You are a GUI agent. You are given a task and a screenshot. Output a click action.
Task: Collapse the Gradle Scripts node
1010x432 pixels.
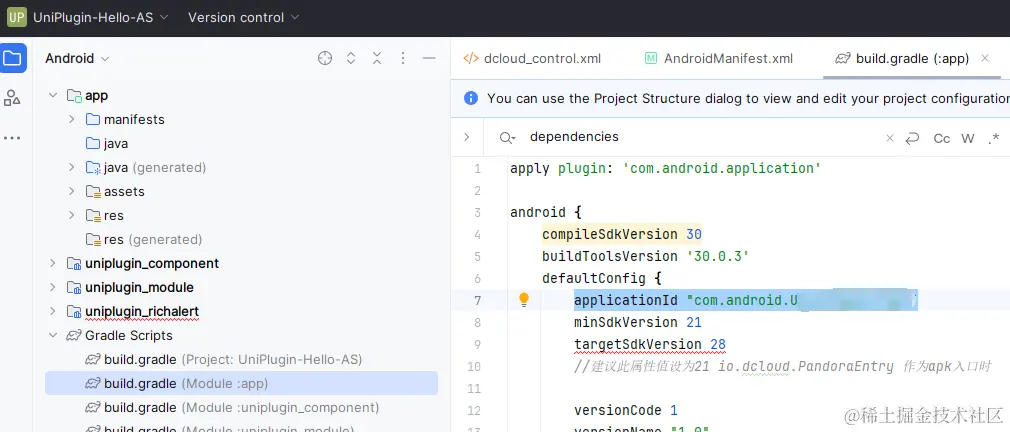point(53,335)
